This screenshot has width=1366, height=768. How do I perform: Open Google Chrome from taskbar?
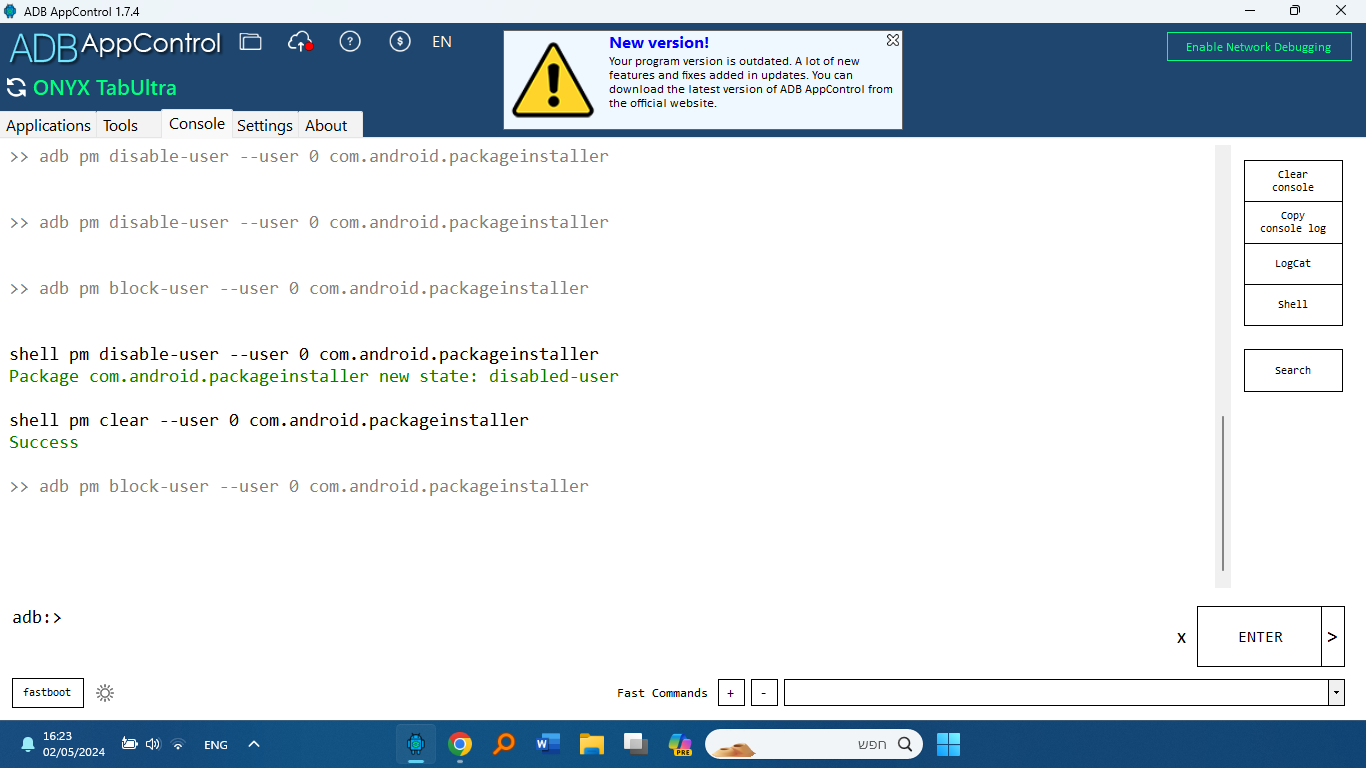[460, 744]
